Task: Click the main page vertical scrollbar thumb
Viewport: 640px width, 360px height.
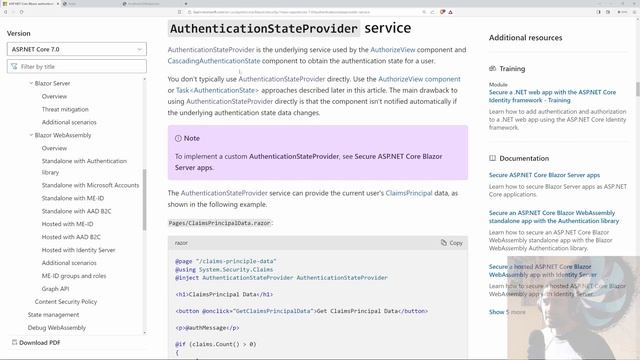Action: [638, 89]
